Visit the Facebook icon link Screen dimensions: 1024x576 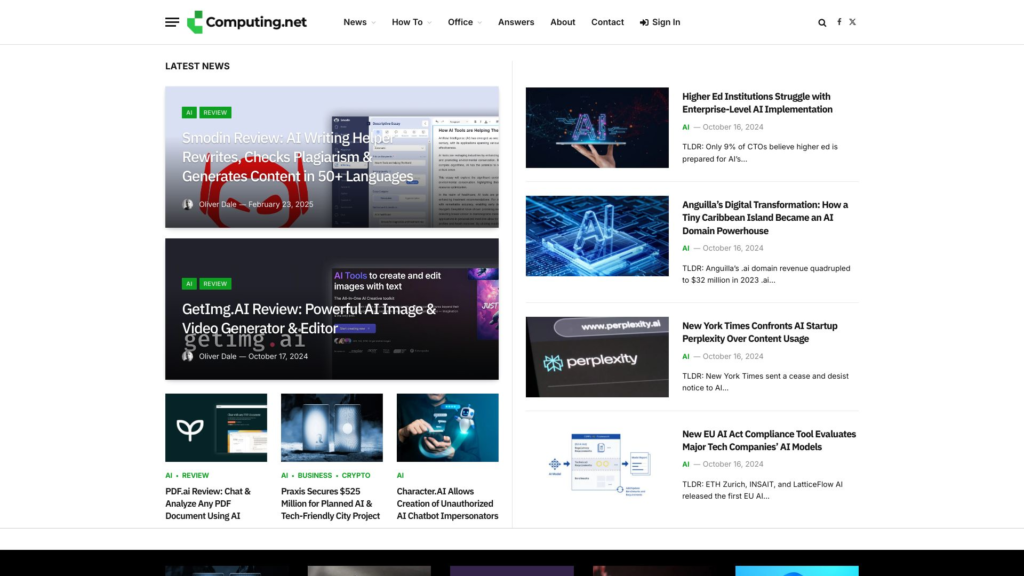tap(839, 22)
